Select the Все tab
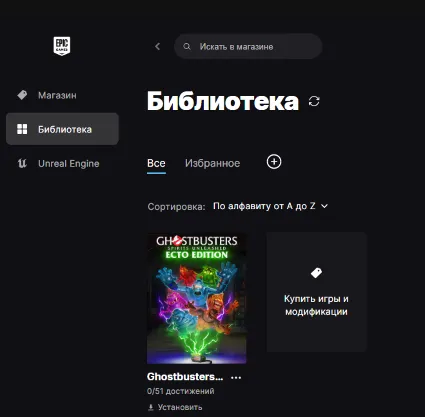 (x=156, y=163)
